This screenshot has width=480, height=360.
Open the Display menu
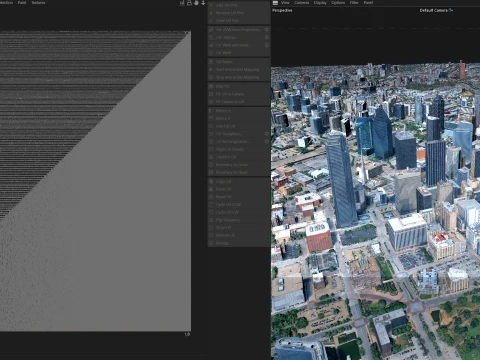tap(320, 2)
